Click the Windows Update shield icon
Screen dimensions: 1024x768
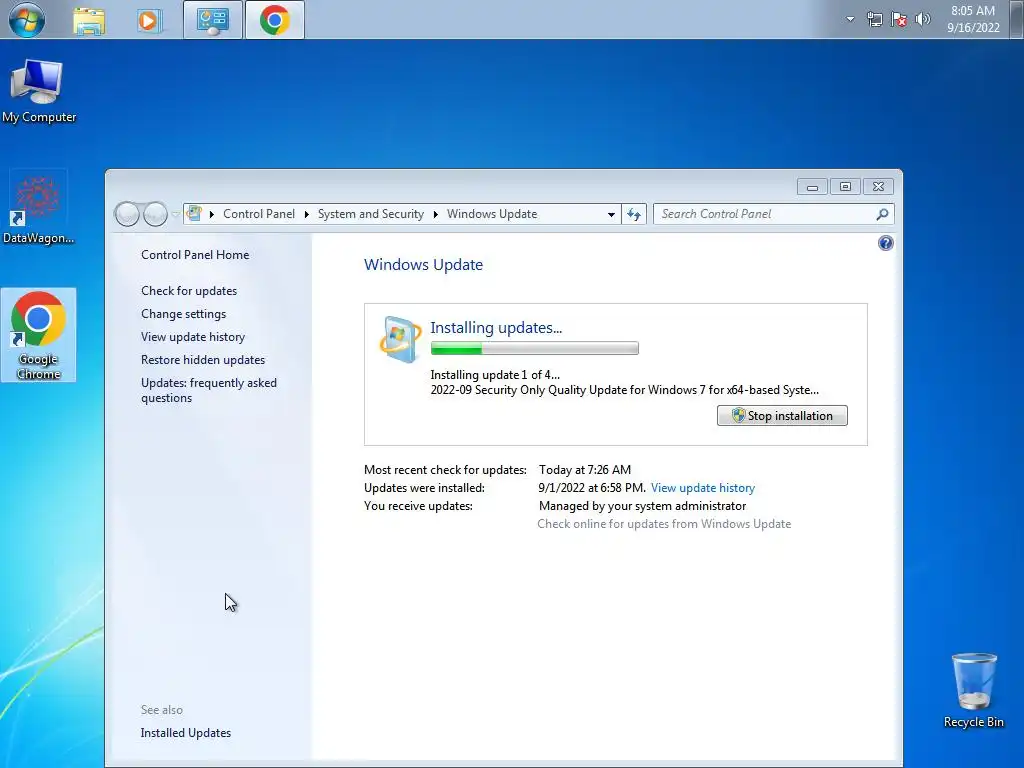(400, 339)
